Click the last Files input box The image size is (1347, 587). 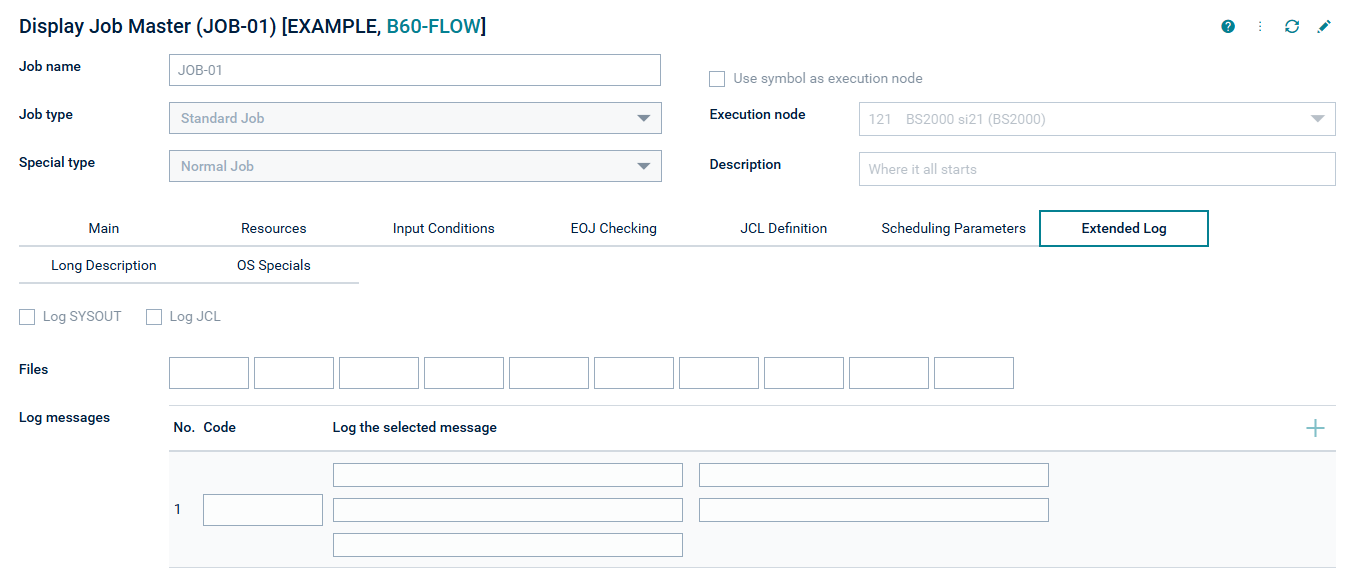974,373
